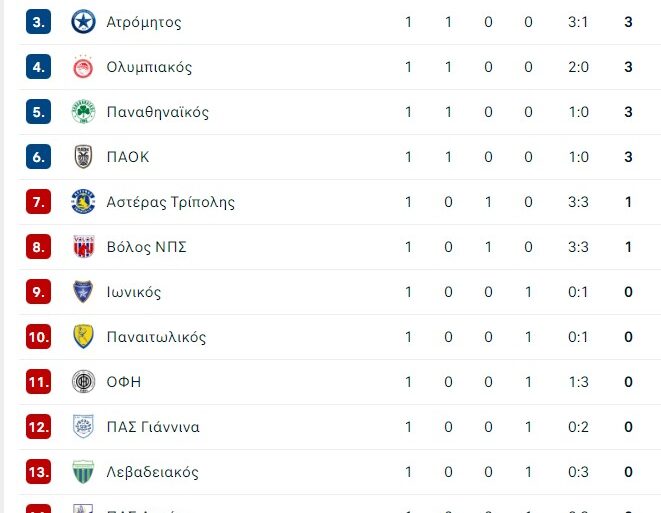661x513 pixels.
Task: Click the blue rank 6 badge
Action: tap(38, 157)
